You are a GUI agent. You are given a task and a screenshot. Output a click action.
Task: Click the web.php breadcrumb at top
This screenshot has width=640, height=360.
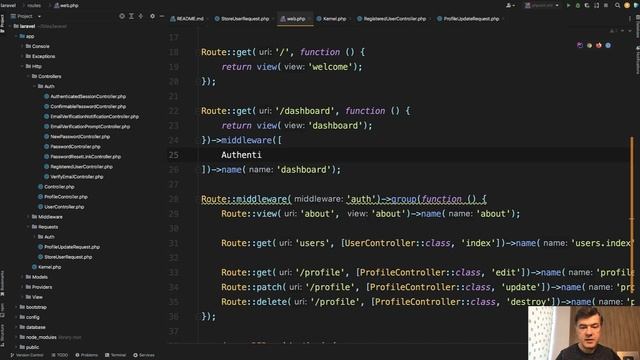pyautogui.click(x=66, y=5)
